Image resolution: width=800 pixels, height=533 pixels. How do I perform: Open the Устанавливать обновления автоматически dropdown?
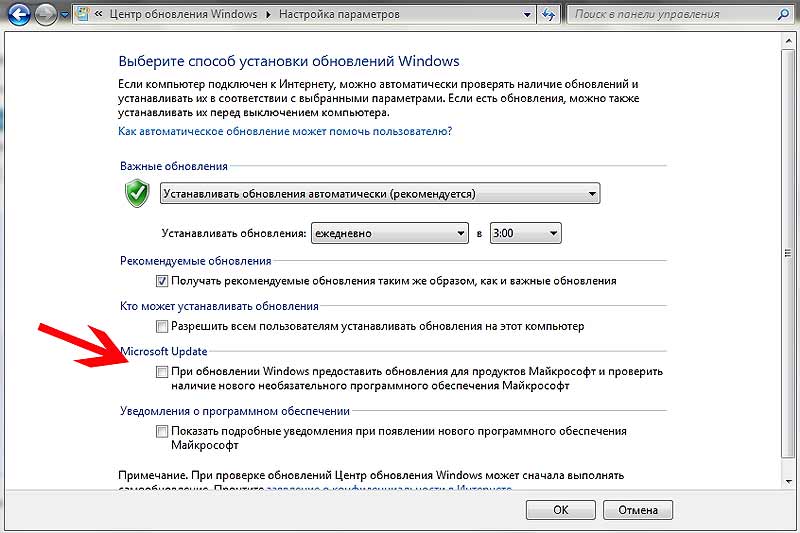pyautogui.click(x=380, y=194)
